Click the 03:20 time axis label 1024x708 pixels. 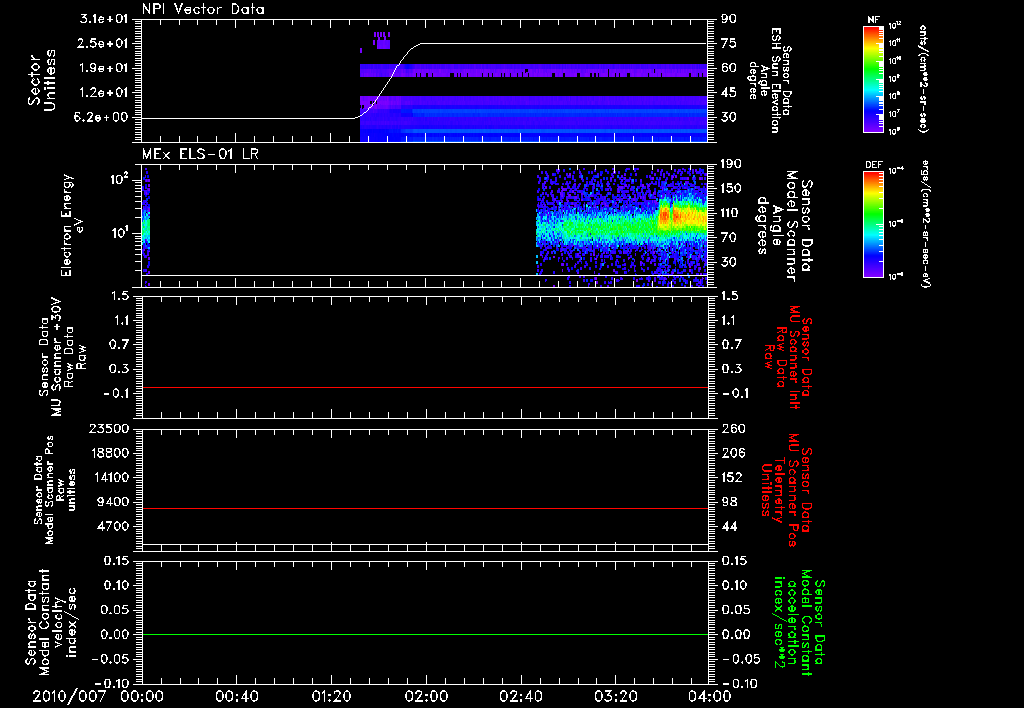coord(615,696)
